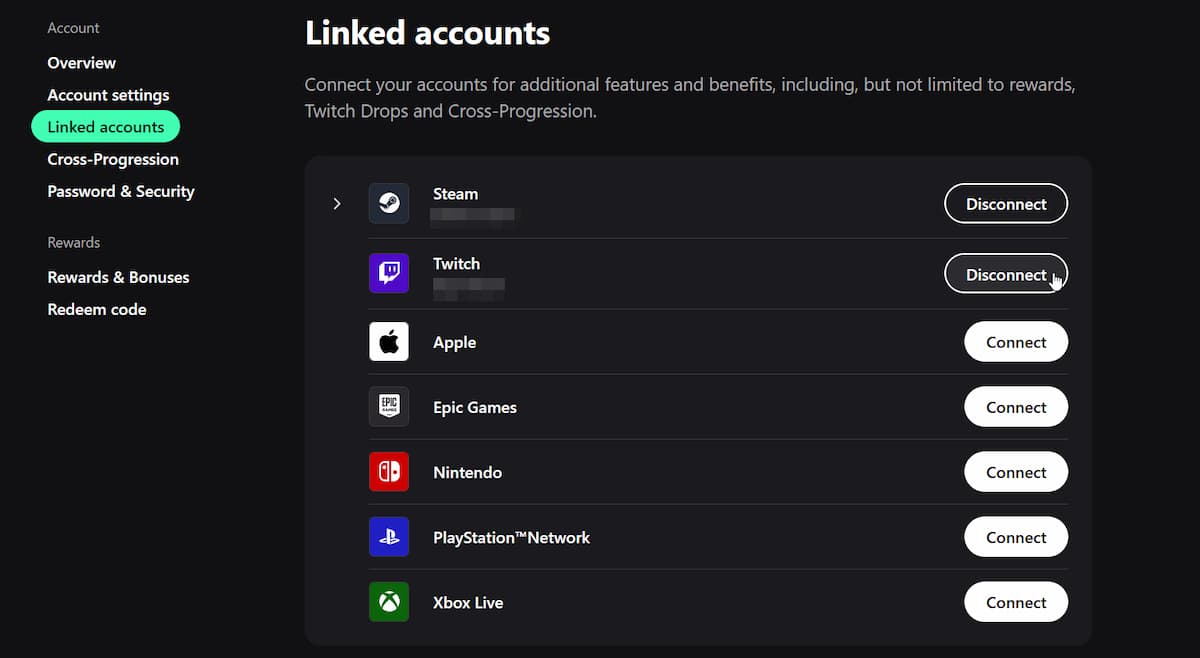Connect an Epic Games account
This screenshot has height=658, width=1200.
tap(1016, 407)
